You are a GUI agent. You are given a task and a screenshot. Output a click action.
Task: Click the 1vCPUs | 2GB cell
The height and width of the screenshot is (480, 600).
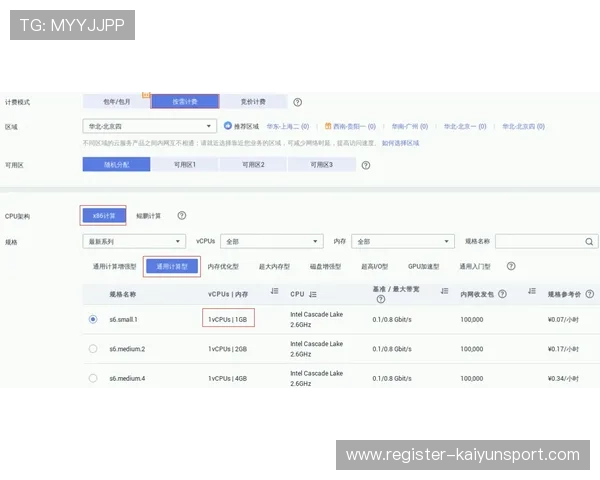click(228, 349)
